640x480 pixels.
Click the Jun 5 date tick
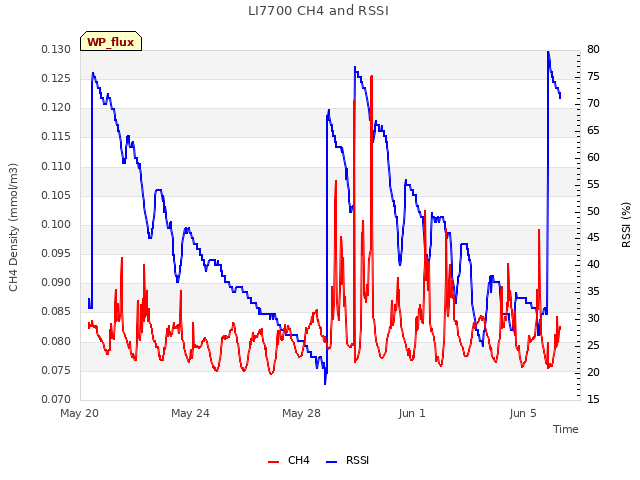(x=523, y=413)
